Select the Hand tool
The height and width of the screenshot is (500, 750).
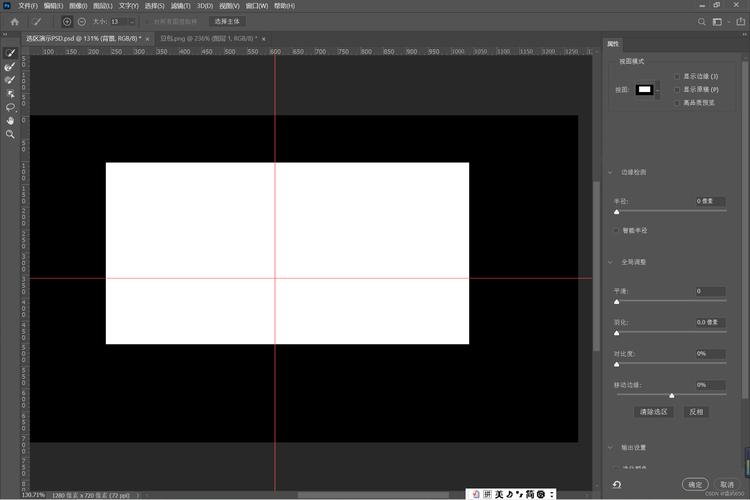(x=11, y=121)
